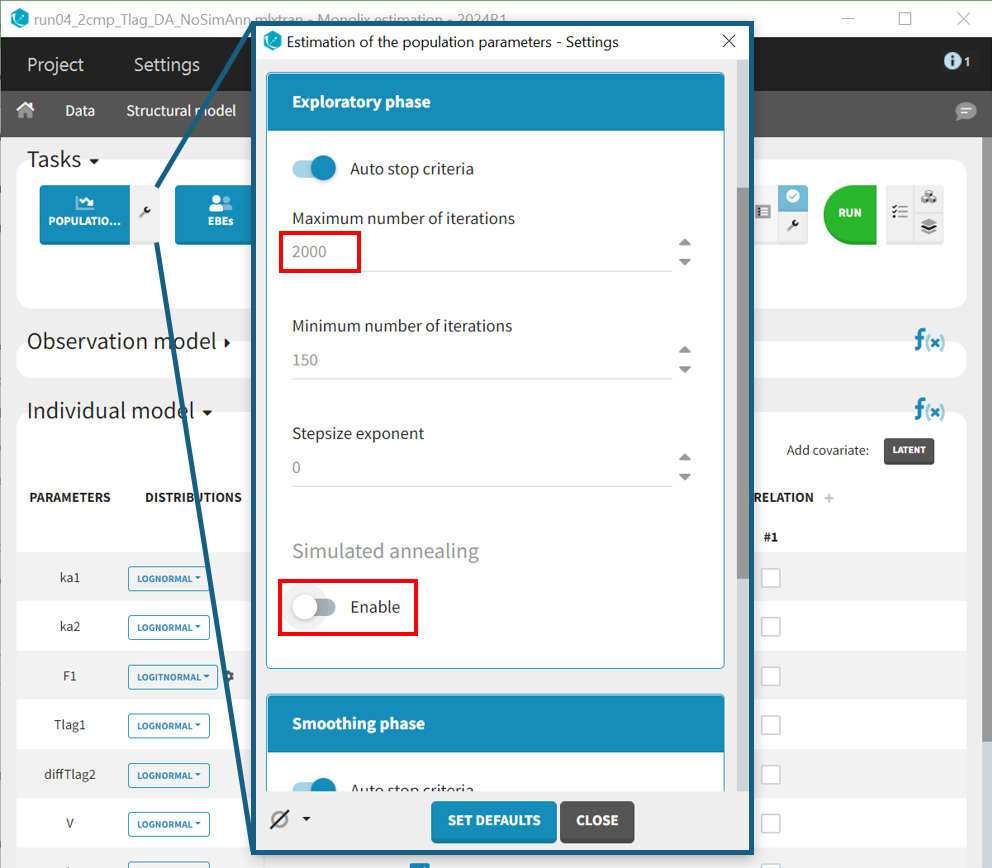Viewport: 992px width, 868px height.
Task: Switch to the Data tab
Action: coord(80,111)
